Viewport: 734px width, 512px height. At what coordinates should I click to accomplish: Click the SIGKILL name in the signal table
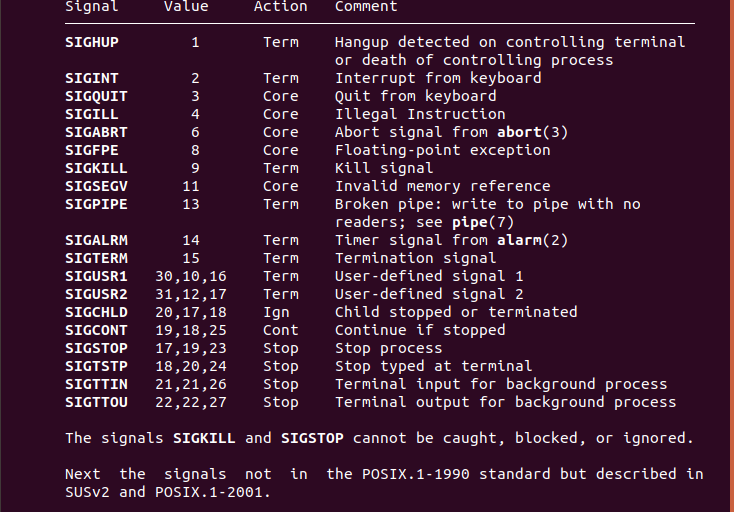tap(96, 168)
